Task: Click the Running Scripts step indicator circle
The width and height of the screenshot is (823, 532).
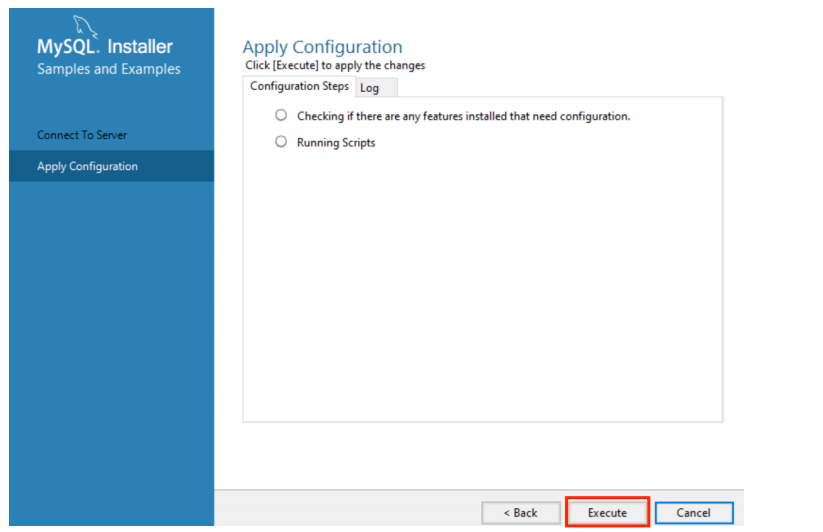Action: coord(281,142)
